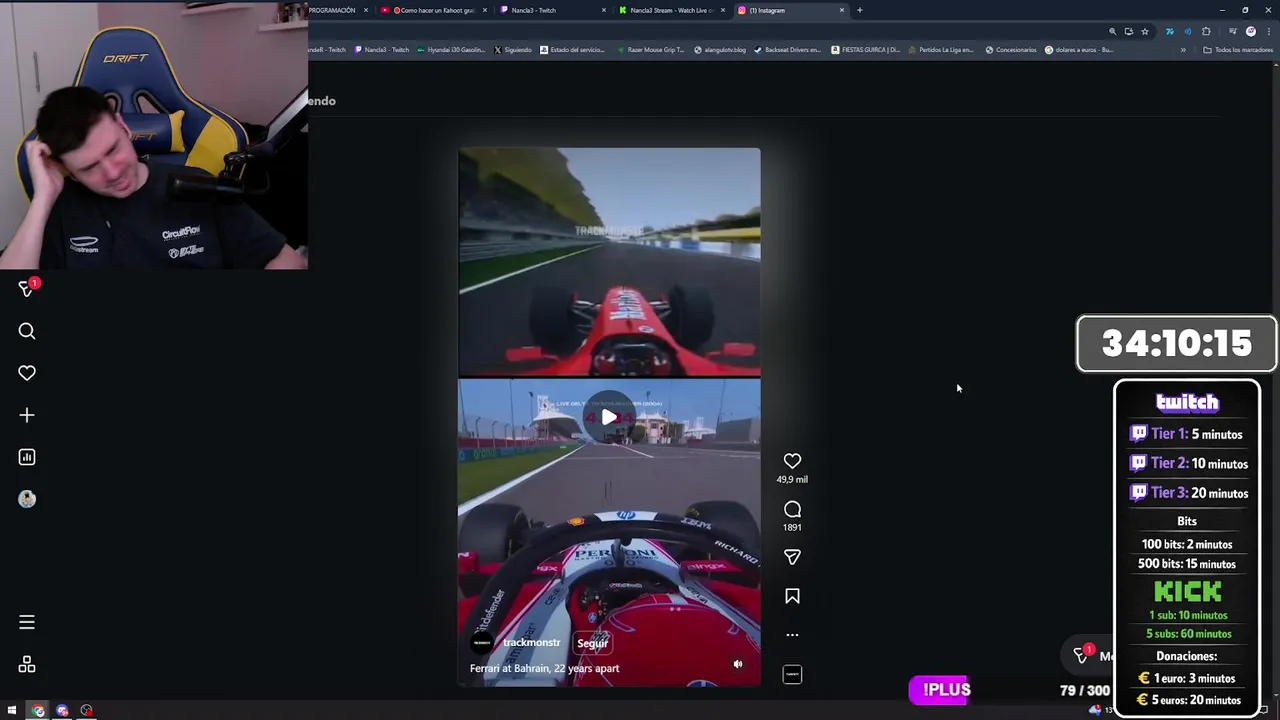This screenshot has height=720, width=1280.
Task: Open the 'Estado del servicio...' bookmark
Action: (x=573, y=49)
